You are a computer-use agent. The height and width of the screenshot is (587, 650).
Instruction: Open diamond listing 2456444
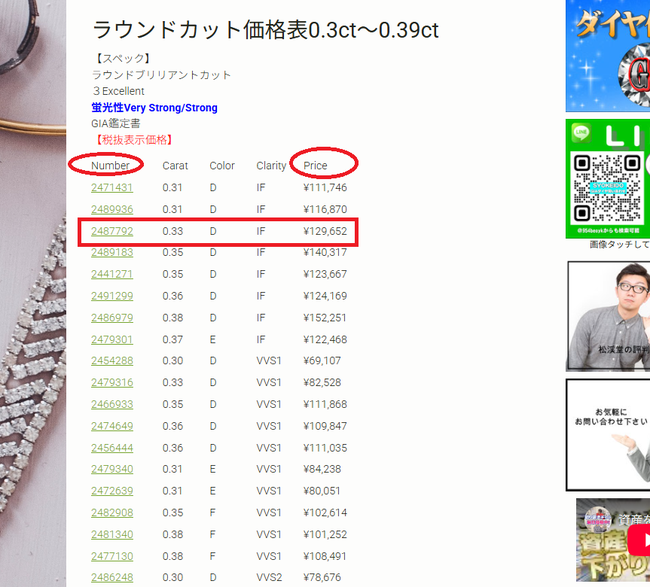click(112, 448)
